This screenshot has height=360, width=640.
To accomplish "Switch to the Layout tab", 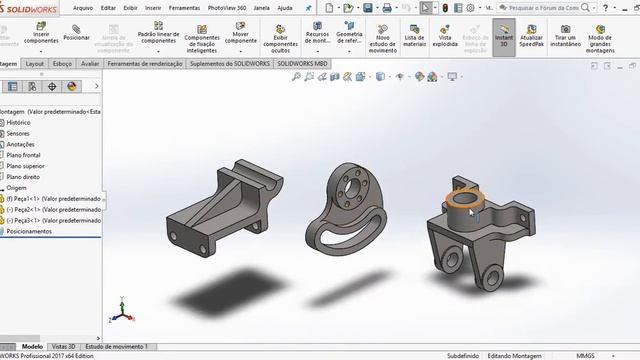I will 34,64.
